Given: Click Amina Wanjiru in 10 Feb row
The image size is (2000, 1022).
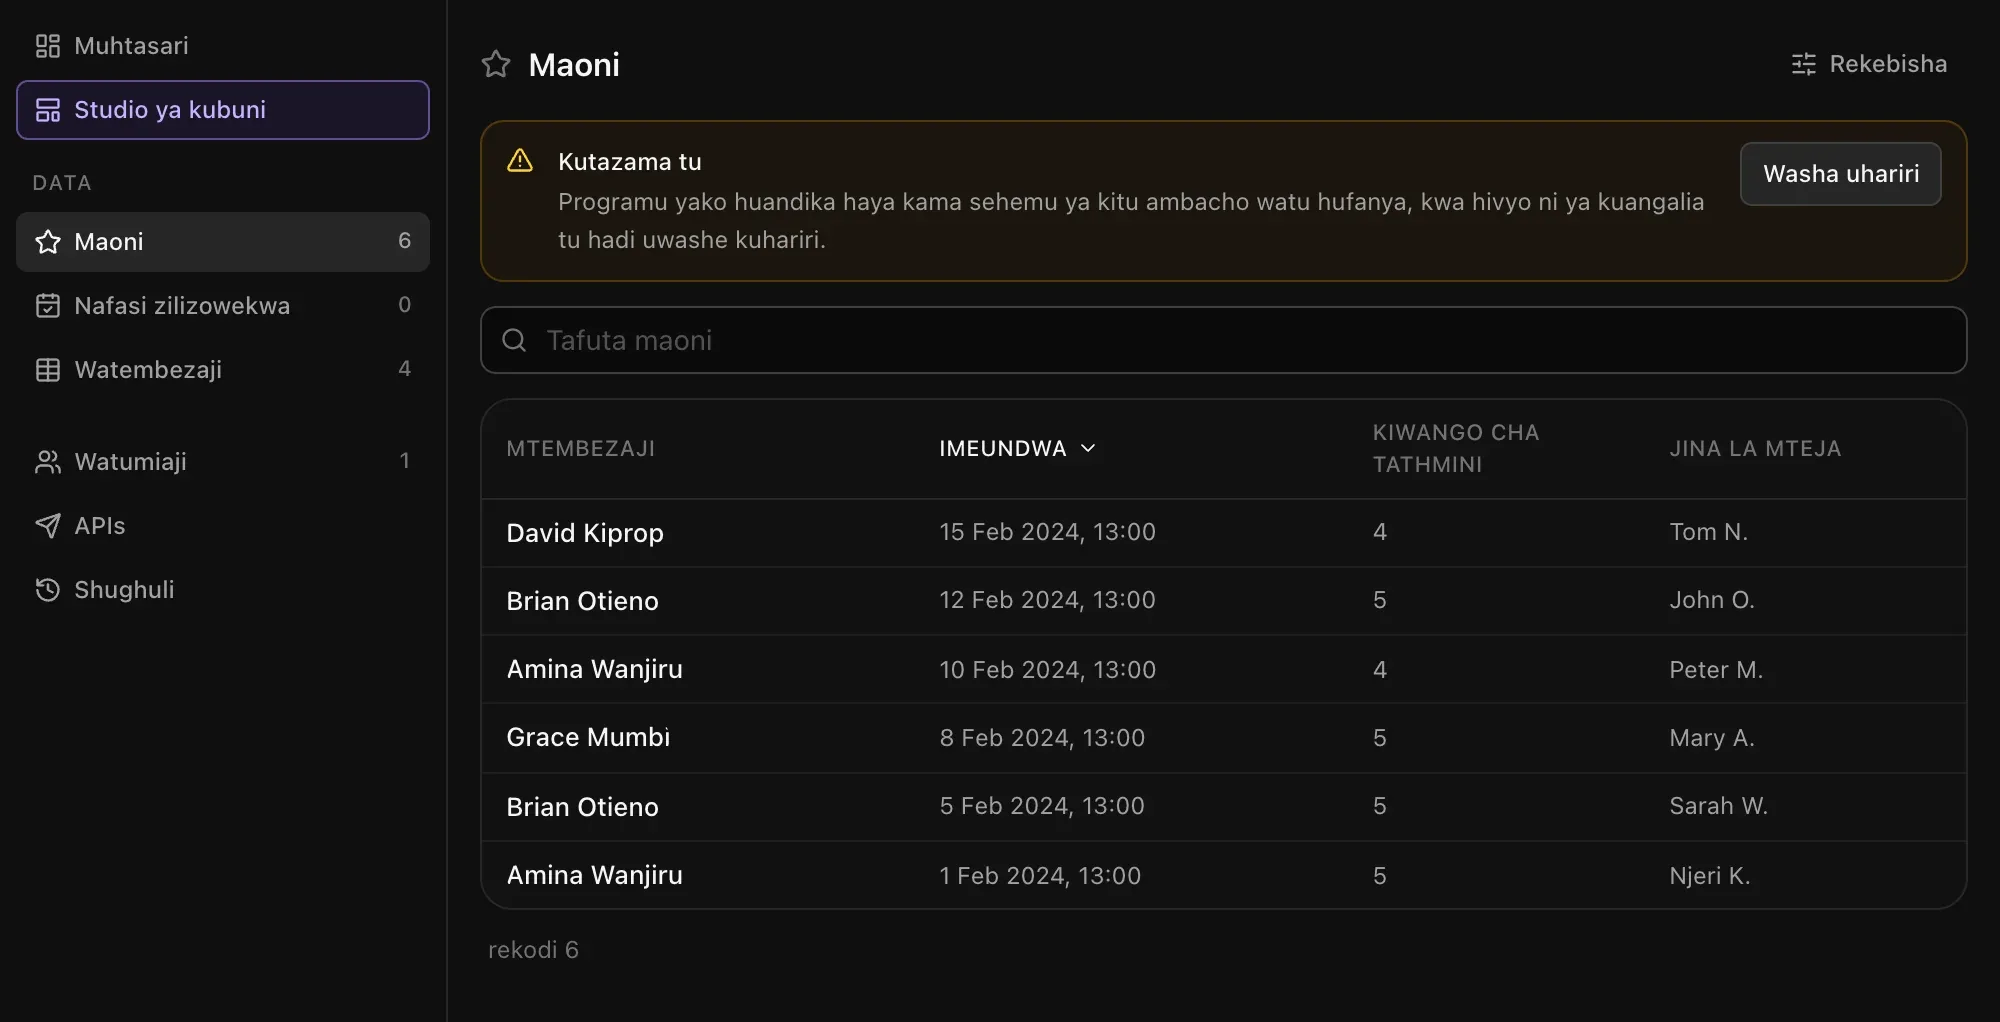Looking at the screenshot, I should 594,669.
